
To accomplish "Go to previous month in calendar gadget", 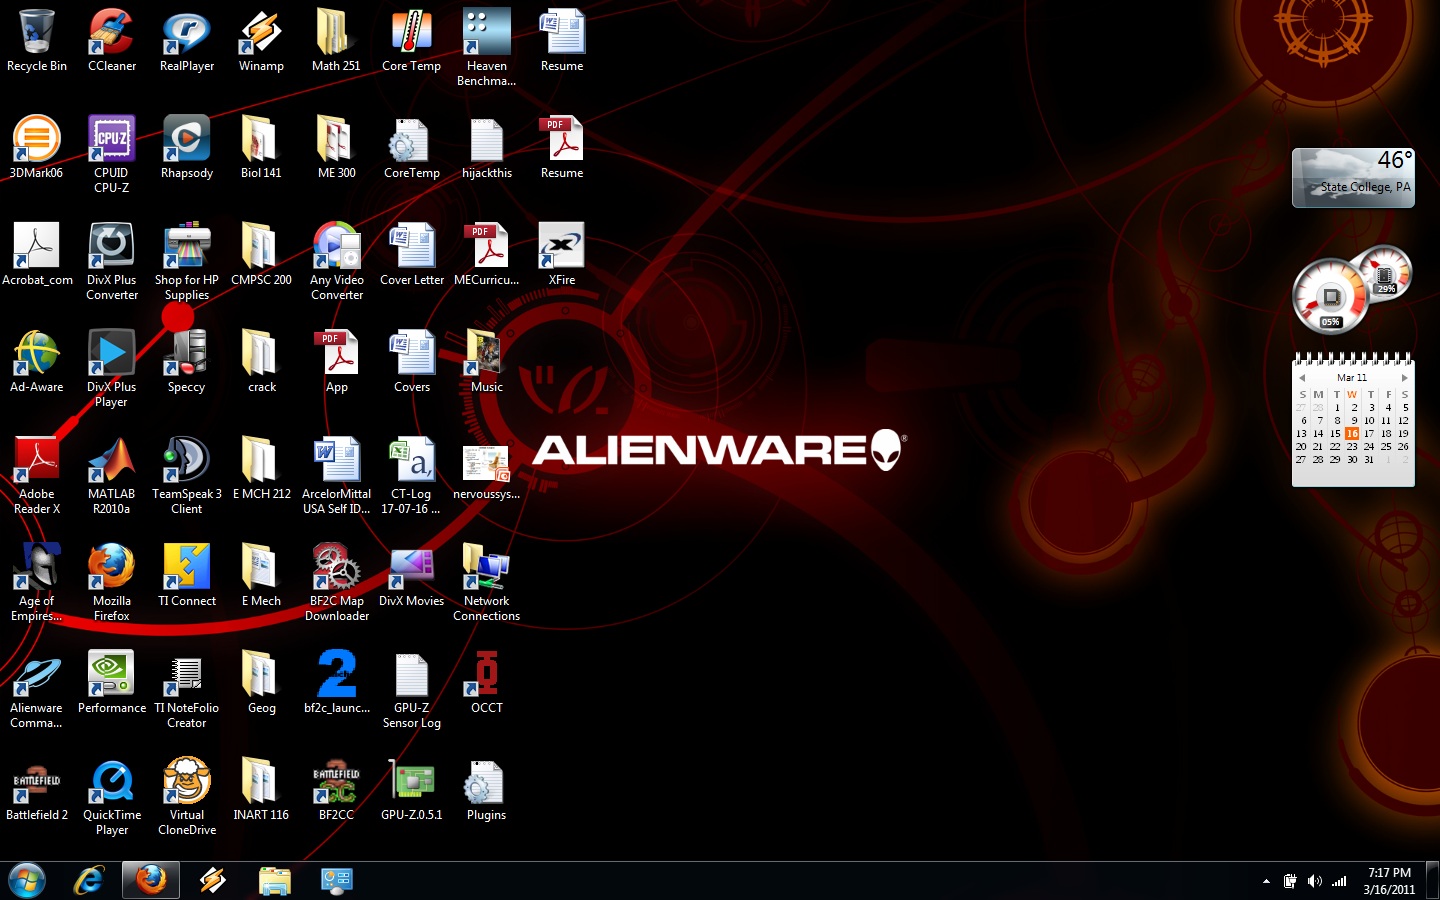I will (x=1301, y=378).
